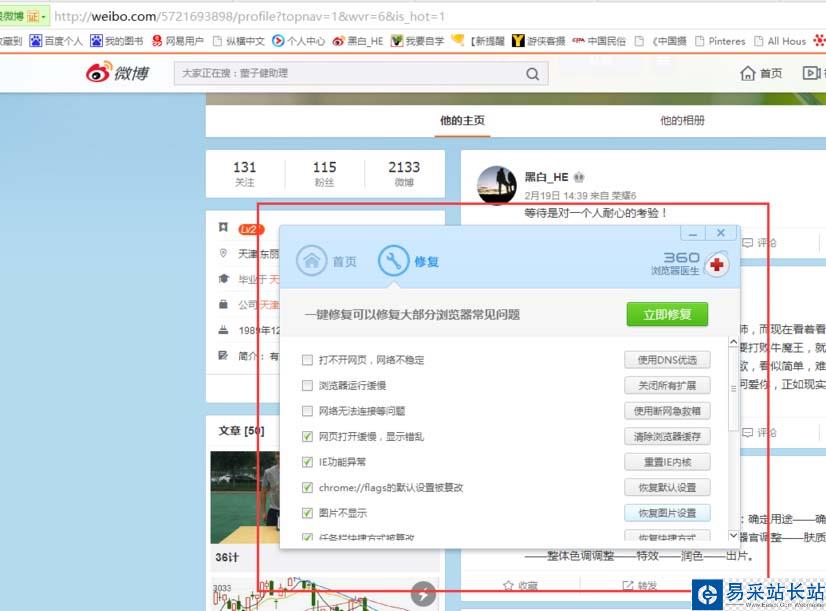The image size is (826, 611).
Task: Click the repair list scrollbar thumb
Action: pos(733,389)
